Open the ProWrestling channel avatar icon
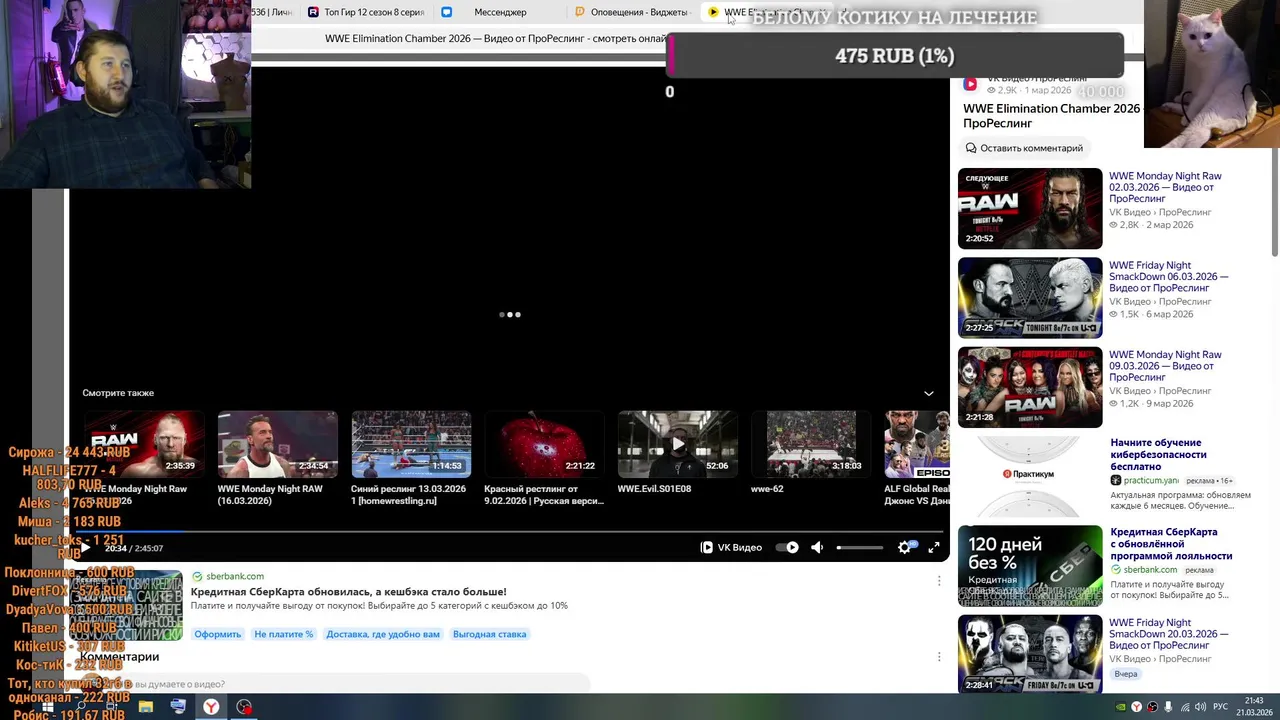The height and width of the screenshot is (720, 1280). pyautogui.click(x=970, y=84)
